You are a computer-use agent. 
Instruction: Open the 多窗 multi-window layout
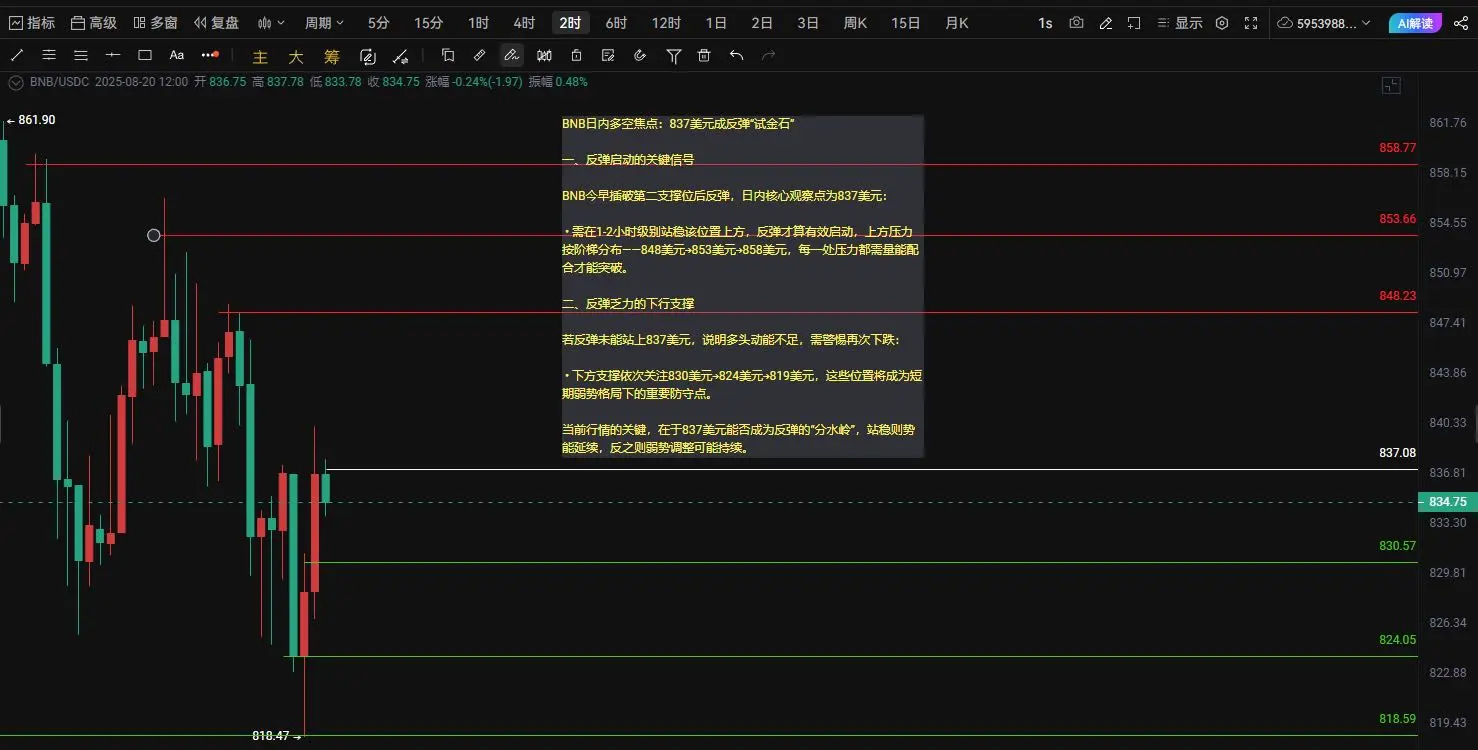[x=155, y=22]
